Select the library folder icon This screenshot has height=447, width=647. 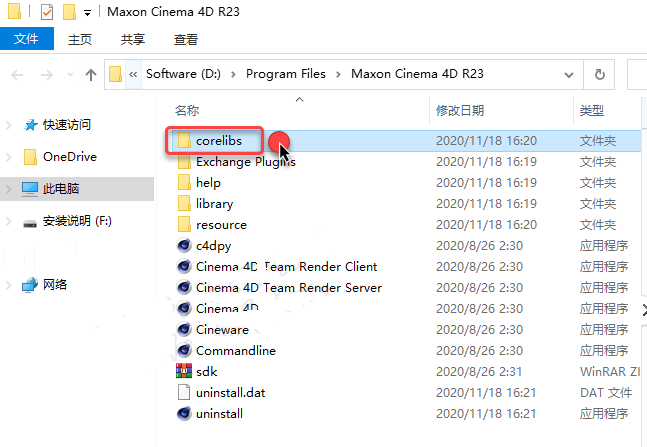pos(184,203)
